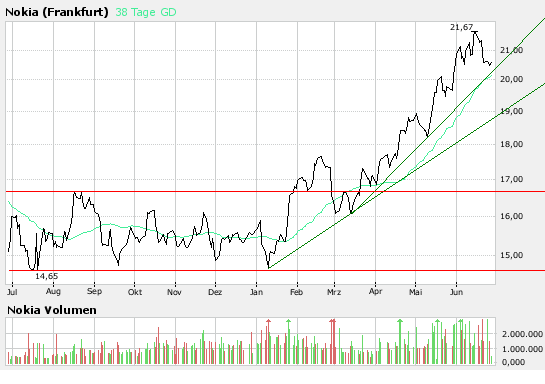Click the Jan month label
545x384 pixels.
(256, 292)
